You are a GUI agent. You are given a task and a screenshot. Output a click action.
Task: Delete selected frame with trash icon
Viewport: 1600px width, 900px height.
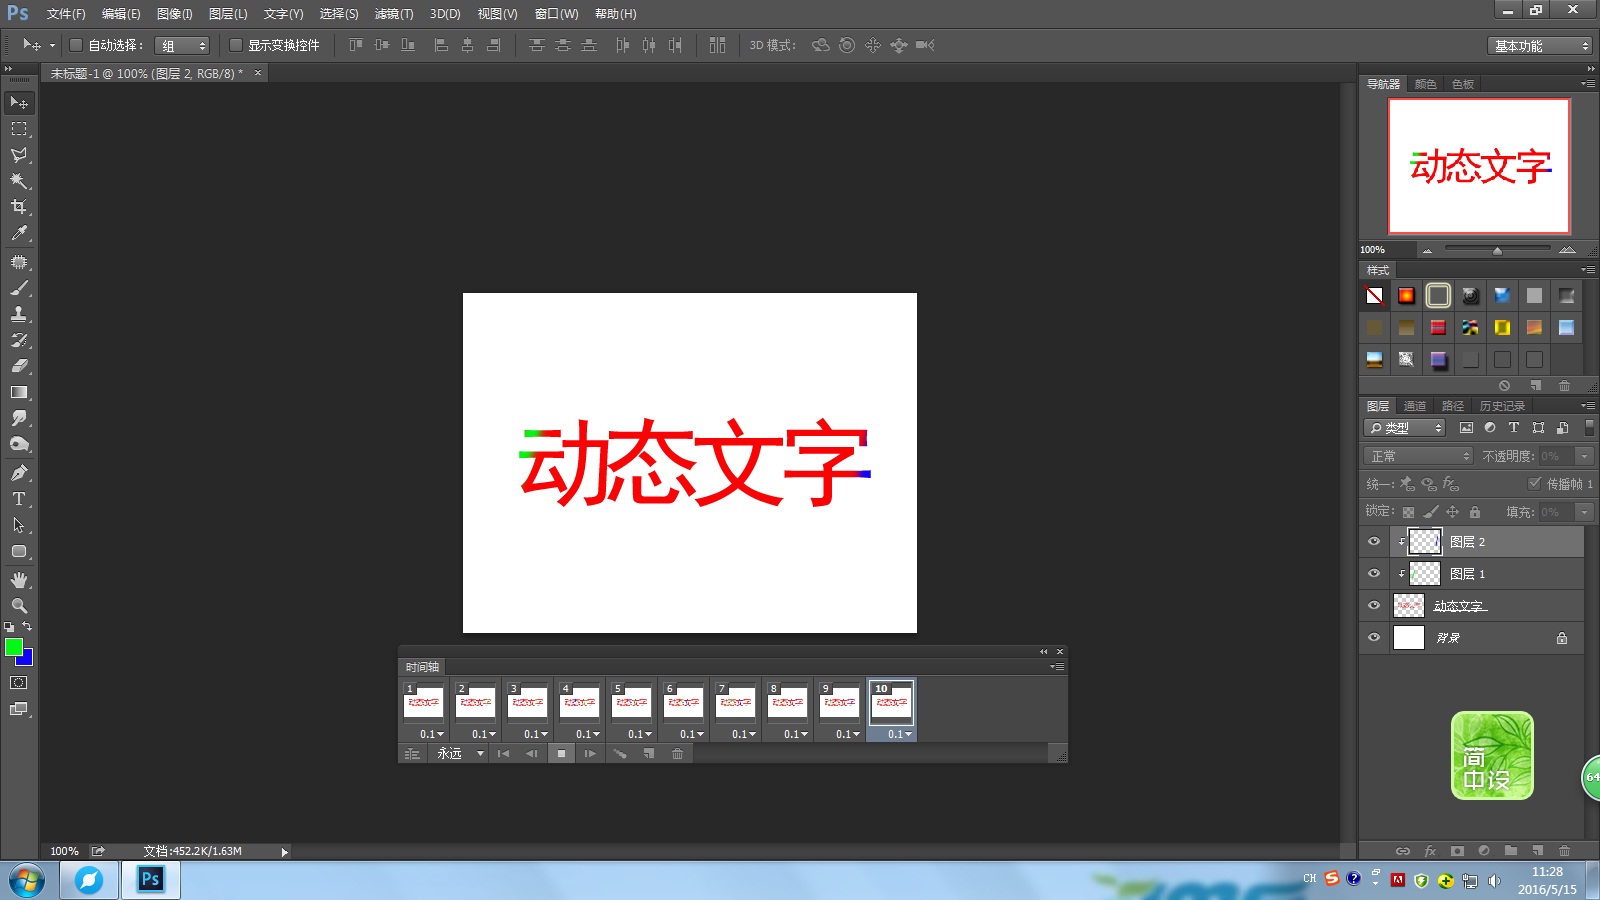click(x=677, y=754)
